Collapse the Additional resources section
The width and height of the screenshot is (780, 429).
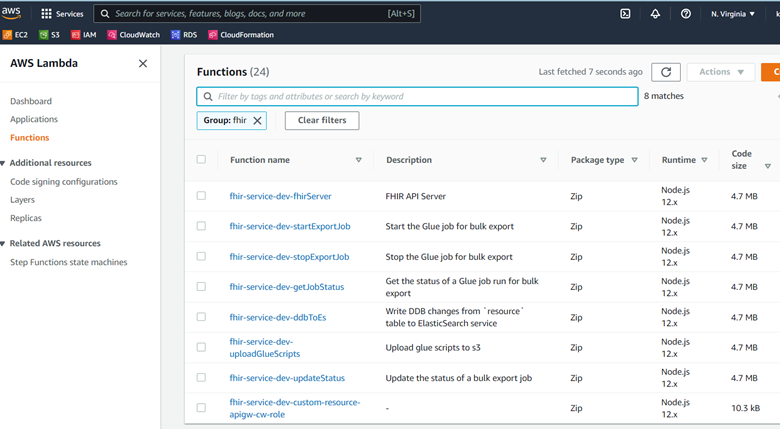tap(4, 163)
